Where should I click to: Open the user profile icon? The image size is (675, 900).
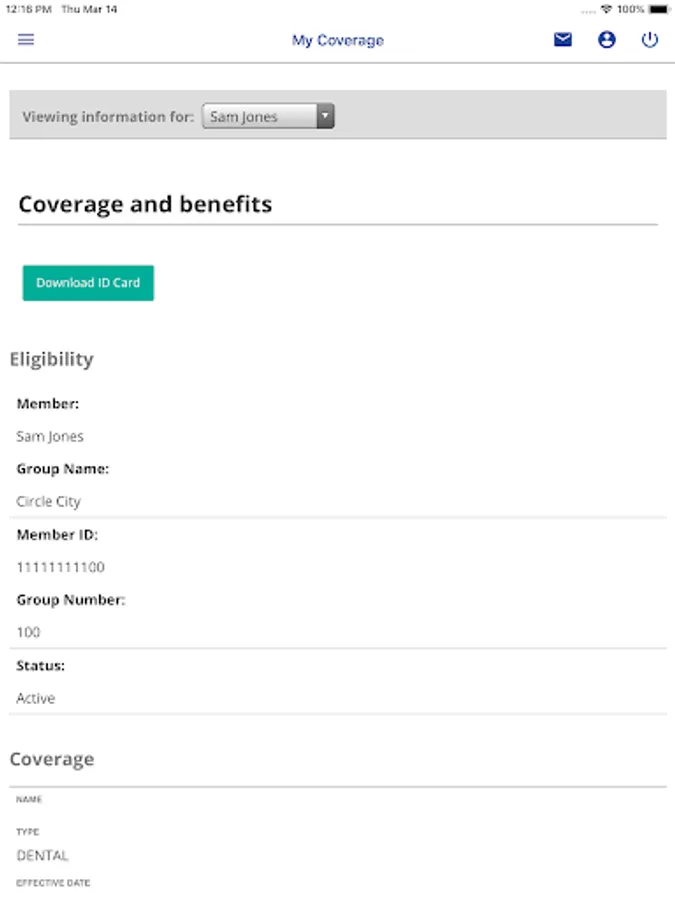click(607, 40)
